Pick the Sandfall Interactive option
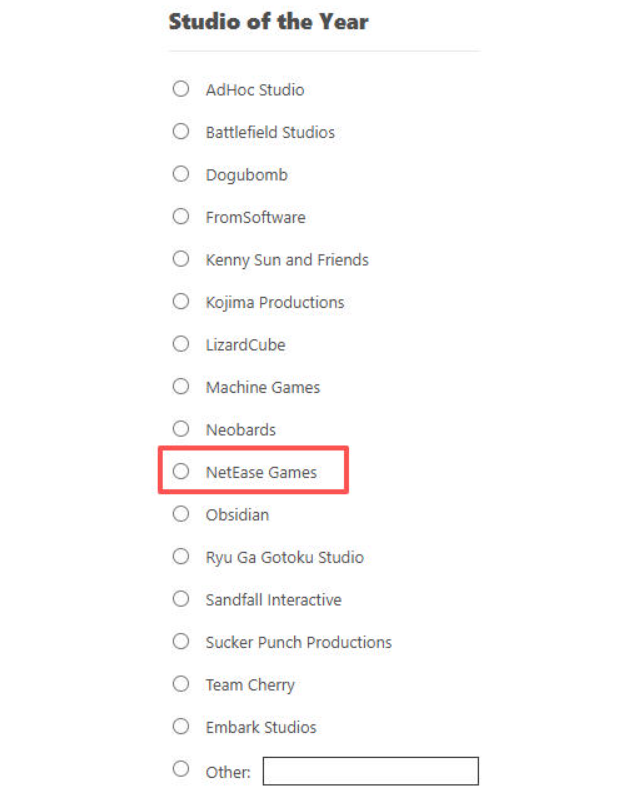 pyautogui.click(x=181, y=599)
